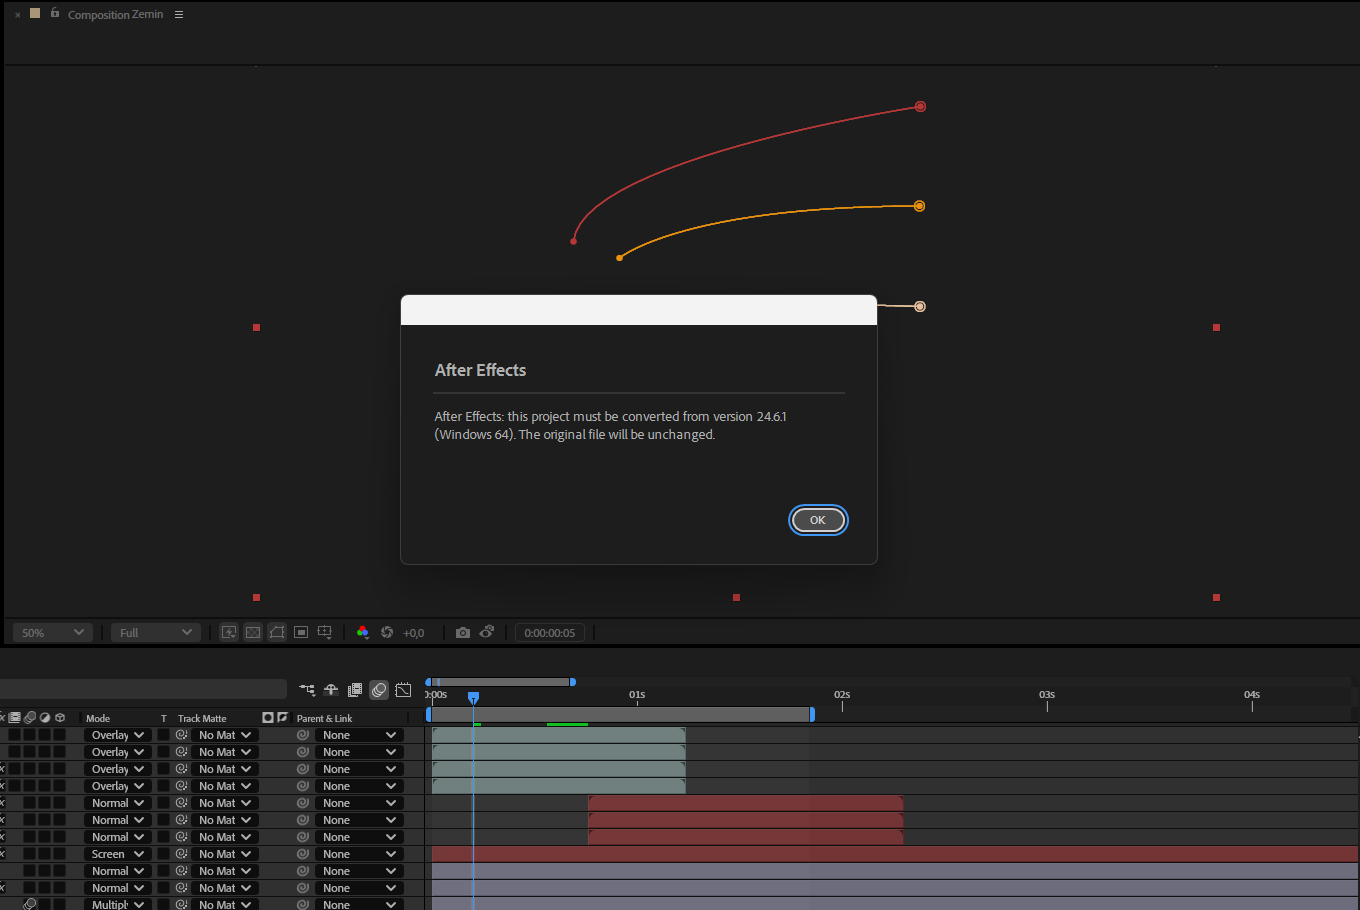Click track matte pick whip in Screen row
Screen dimensions: 1360x910
pos(181,854)
